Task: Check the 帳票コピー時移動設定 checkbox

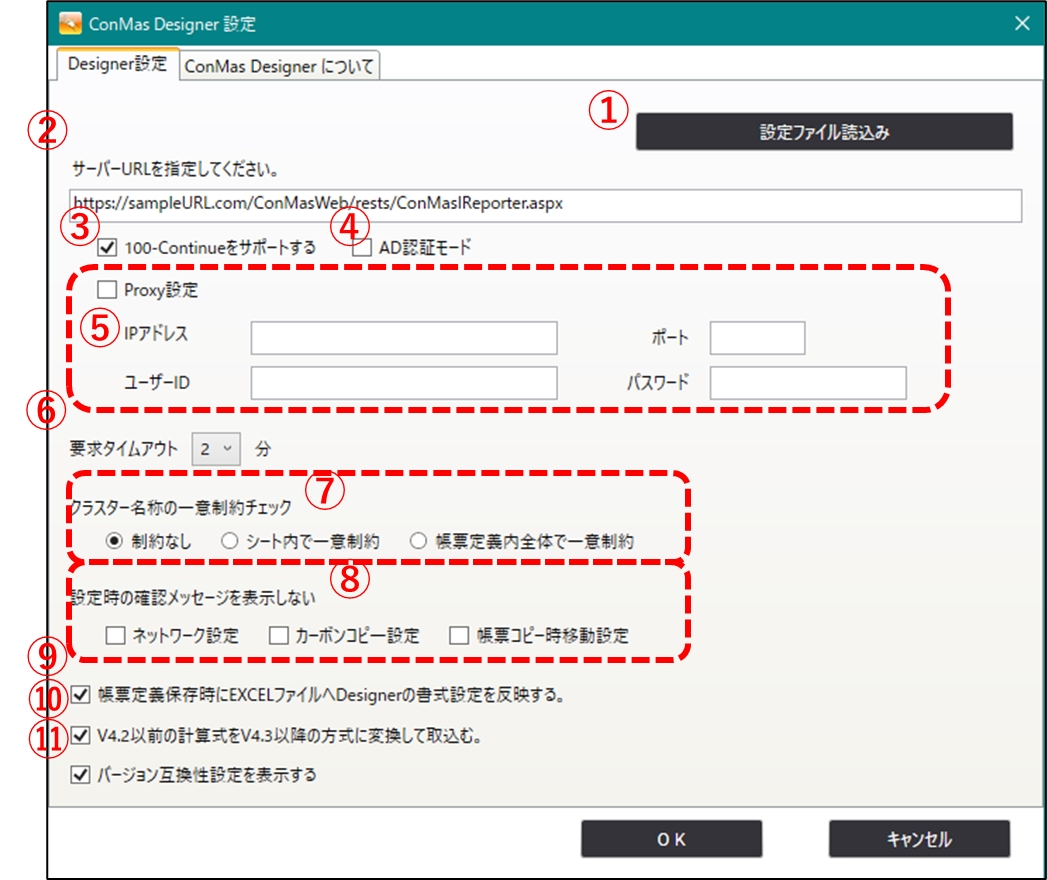Action: (459, 635)
